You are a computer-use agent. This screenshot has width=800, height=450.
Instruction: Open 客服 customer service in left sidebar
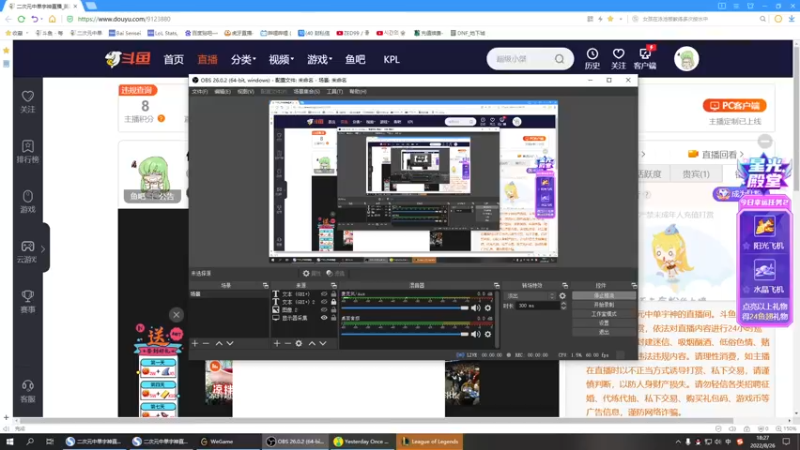[28, 391]
